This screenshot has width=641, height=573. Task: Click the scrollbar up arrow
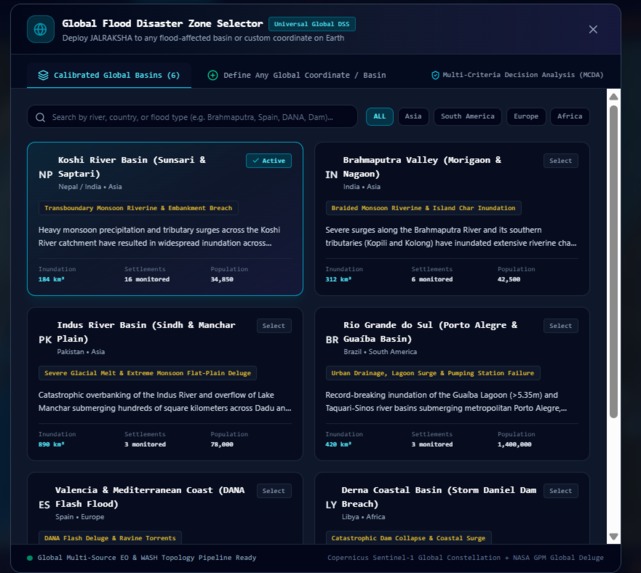click(x=613, y=97)
